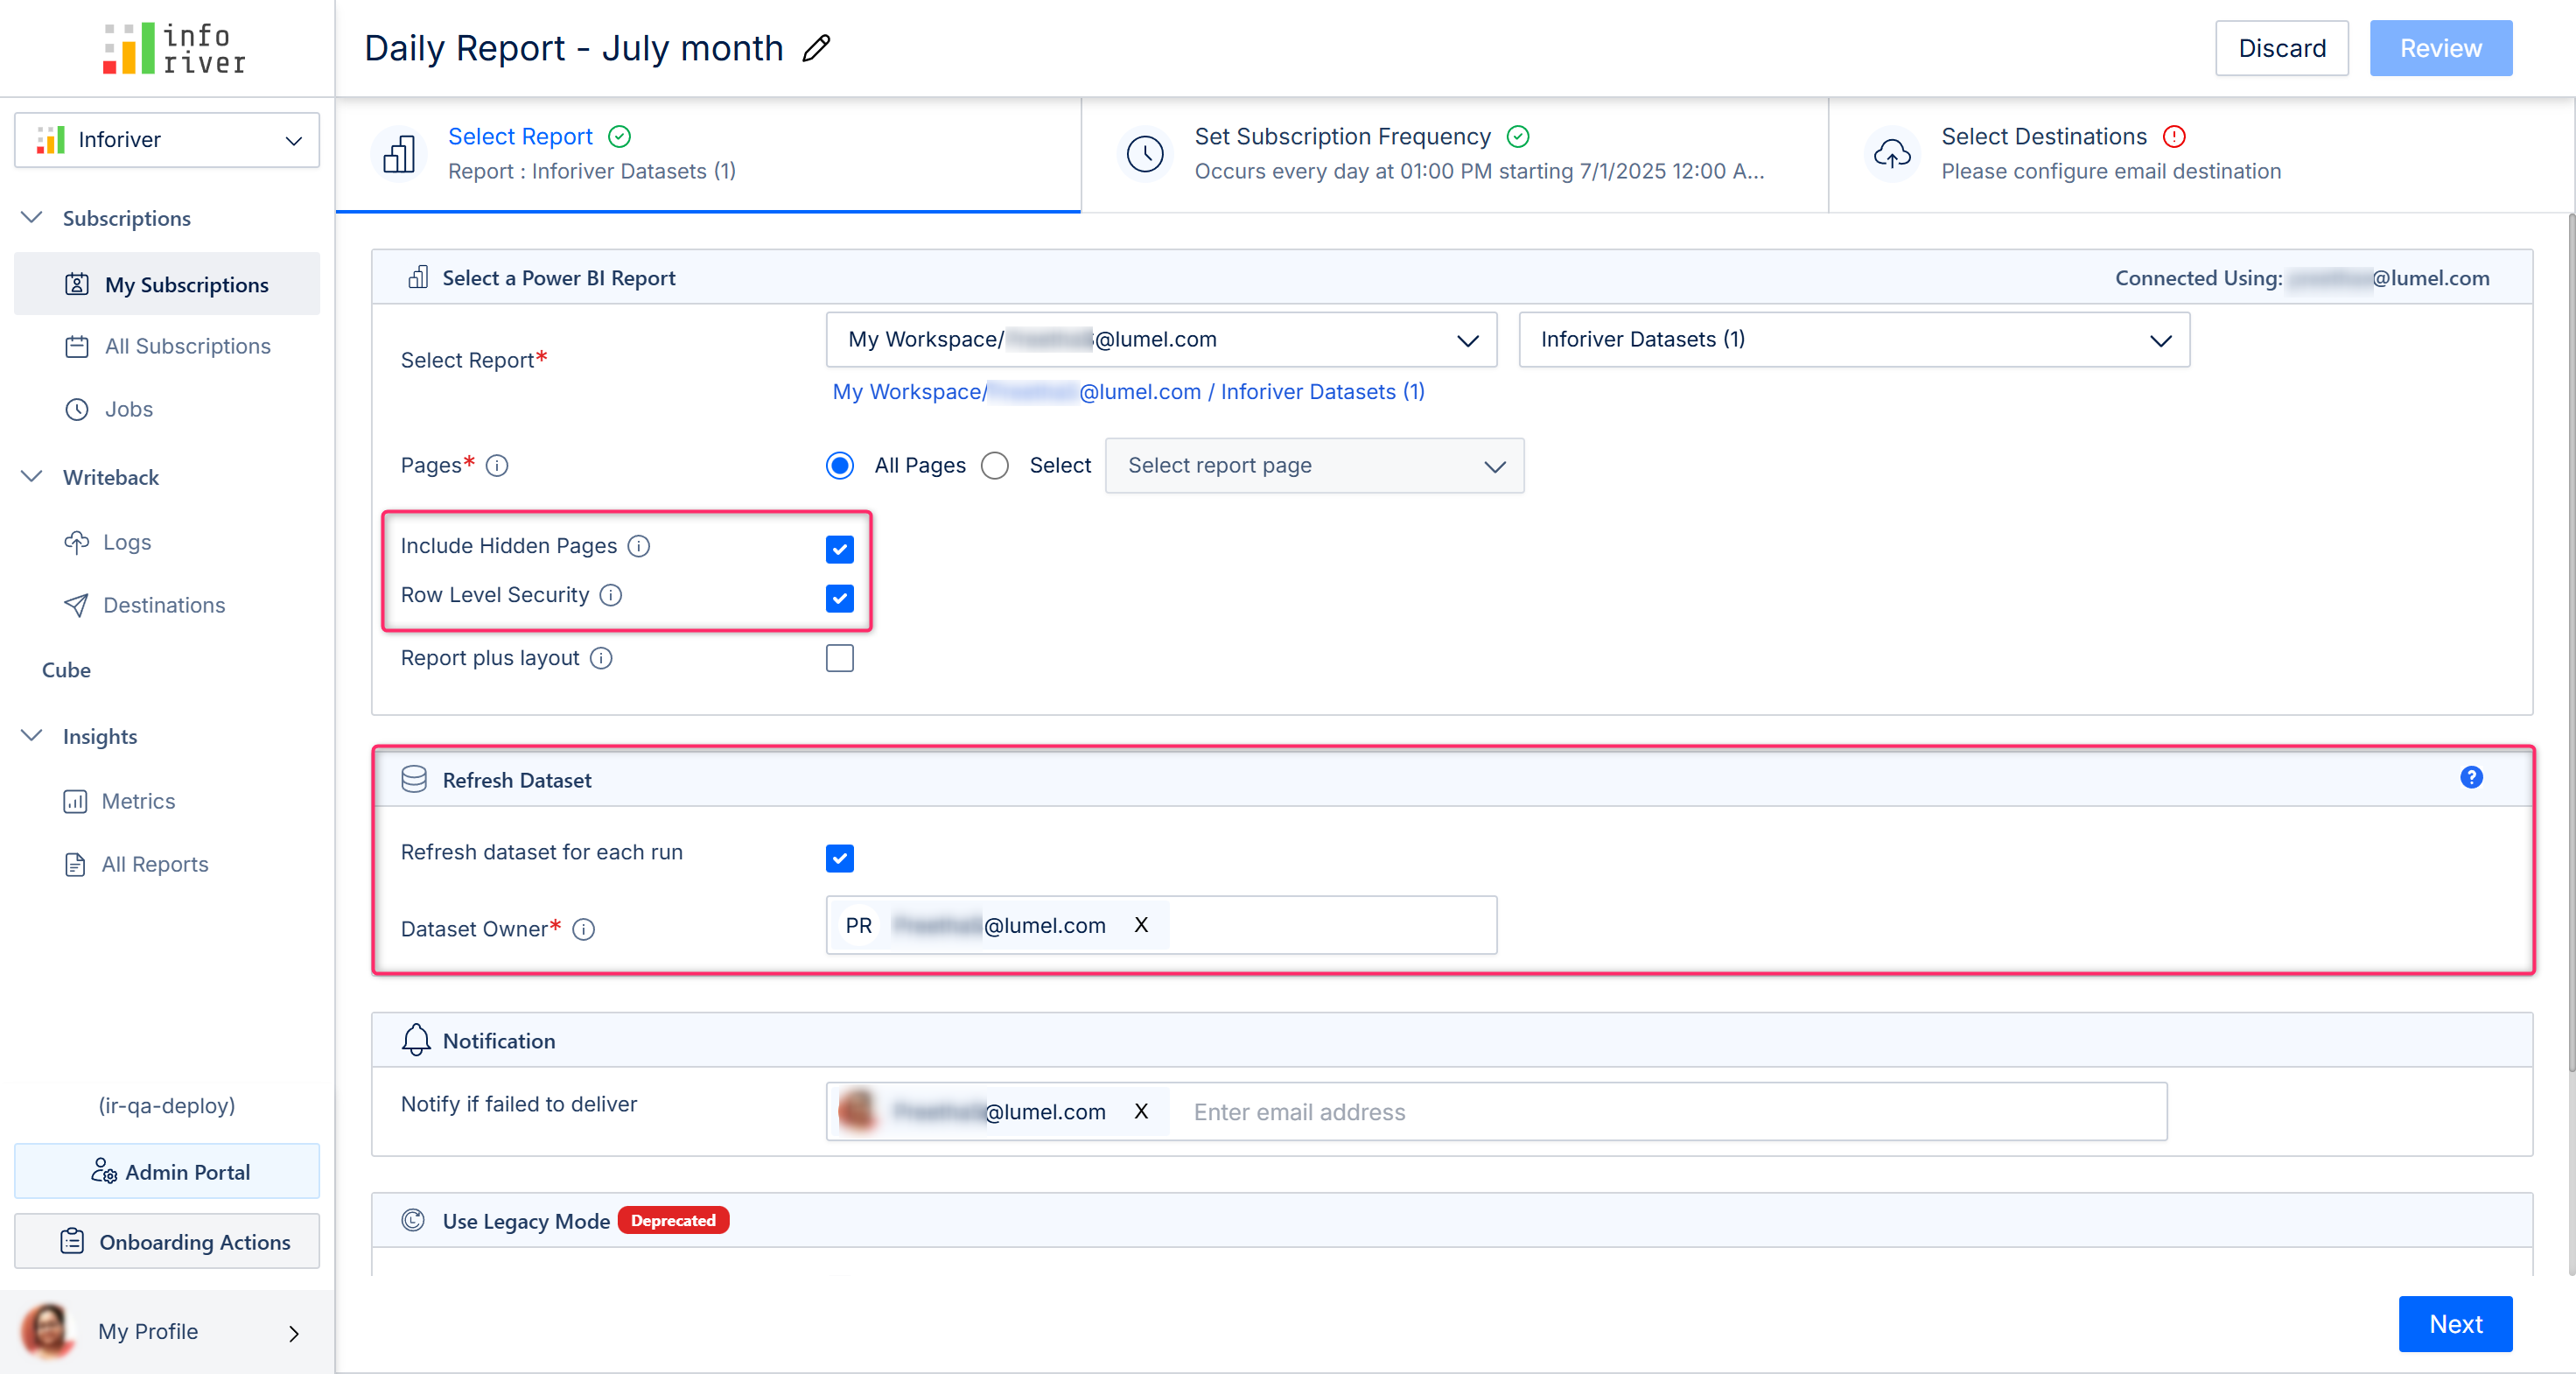2576x1374 pixels.
Task: Uncheck the Include Hidden Pages checkbox
Action: [839, 549]
